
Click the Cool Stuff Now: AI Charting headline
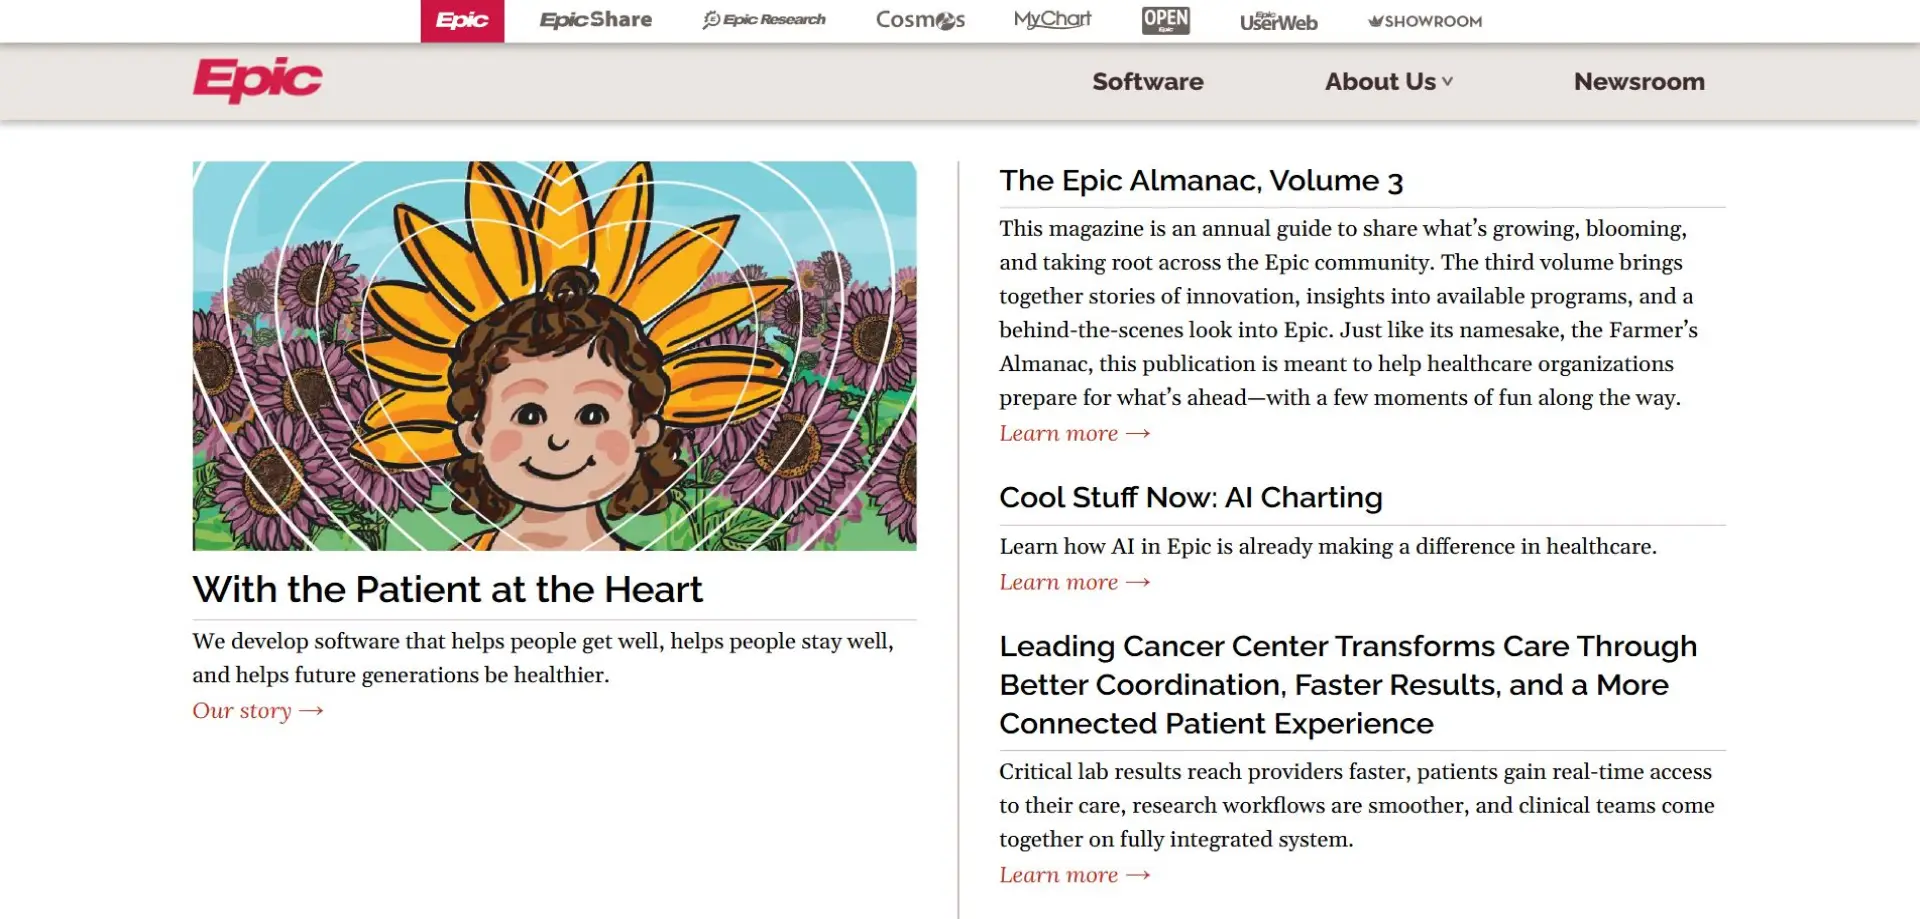click(1190, 497)
